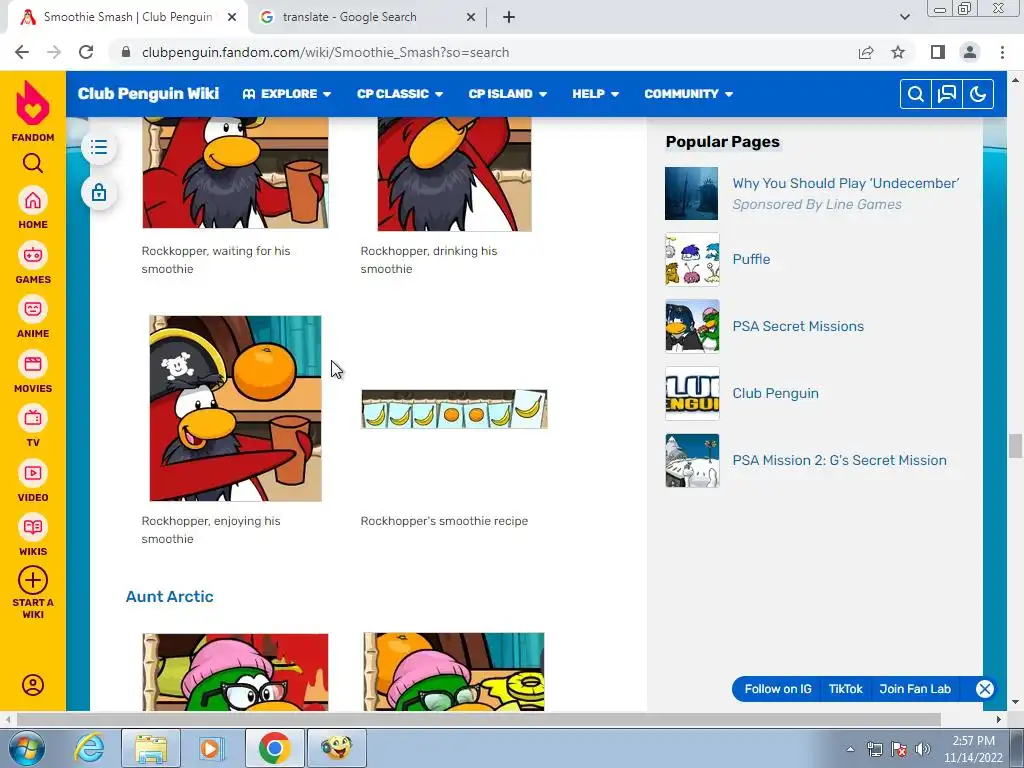The height and width of the screenshot is (768, 1024).
Task: Open the Puffle thumbnail image
Action: (x=692, y=259)
